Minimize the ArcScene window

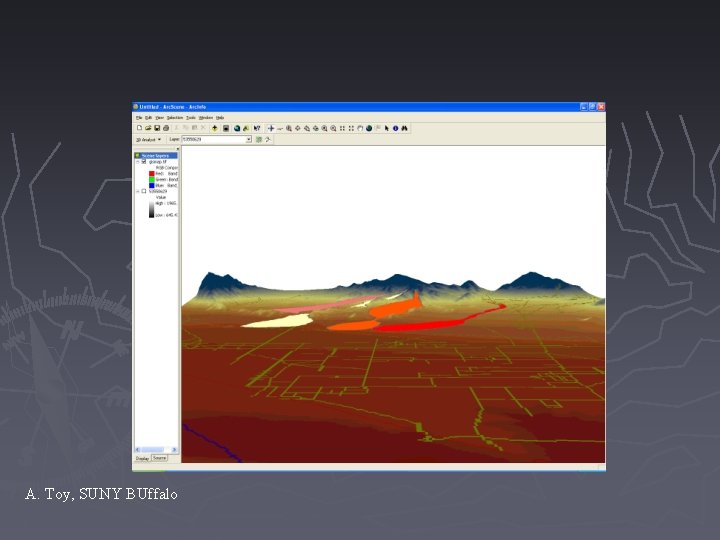(584, 107)
